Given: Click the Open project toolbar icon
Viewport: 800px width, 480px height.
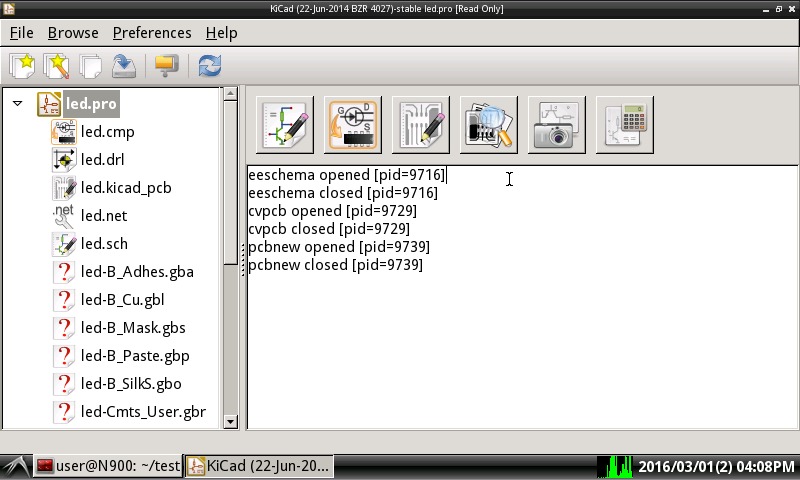Looking at the screenshot, I should click(90, 66).
